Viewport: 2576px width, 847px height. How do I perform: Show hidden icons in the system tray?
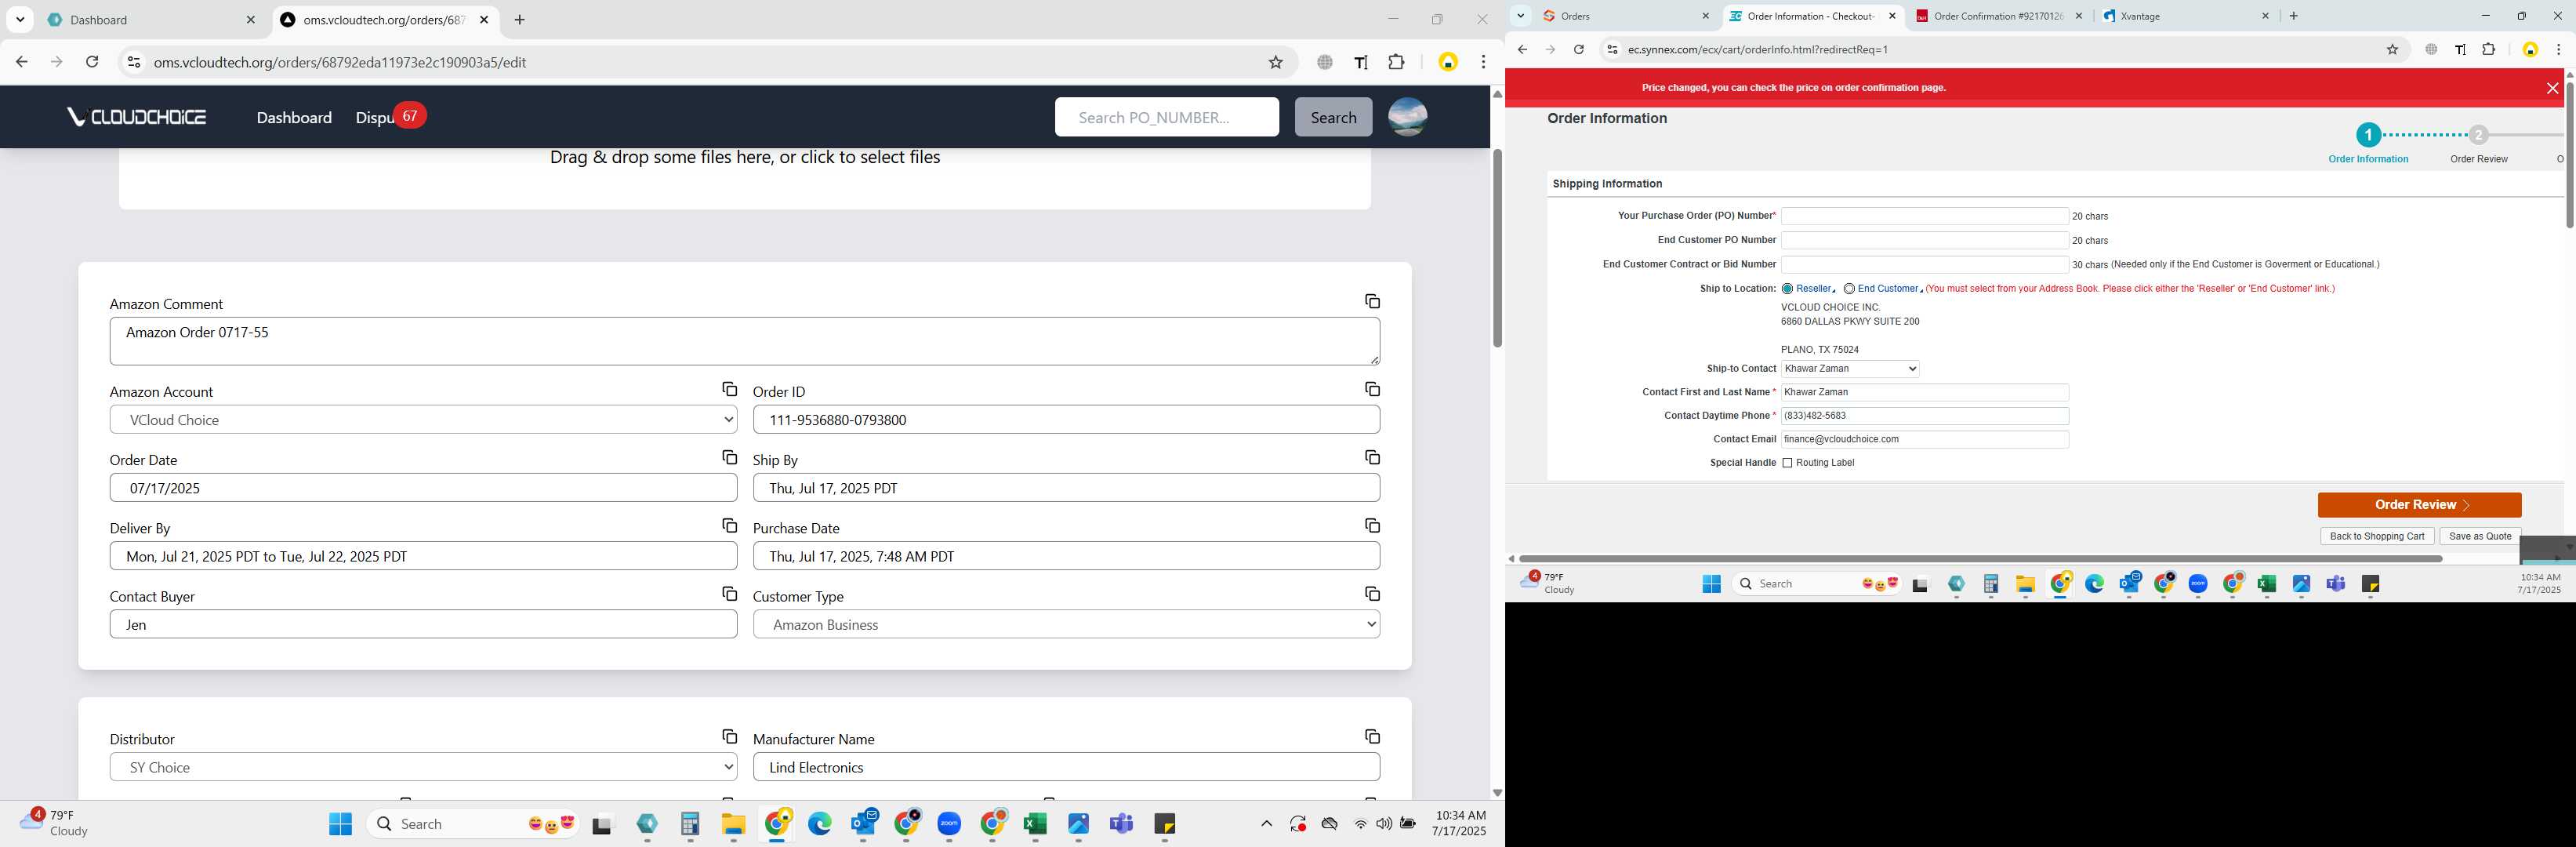[x=1266, y=824]
